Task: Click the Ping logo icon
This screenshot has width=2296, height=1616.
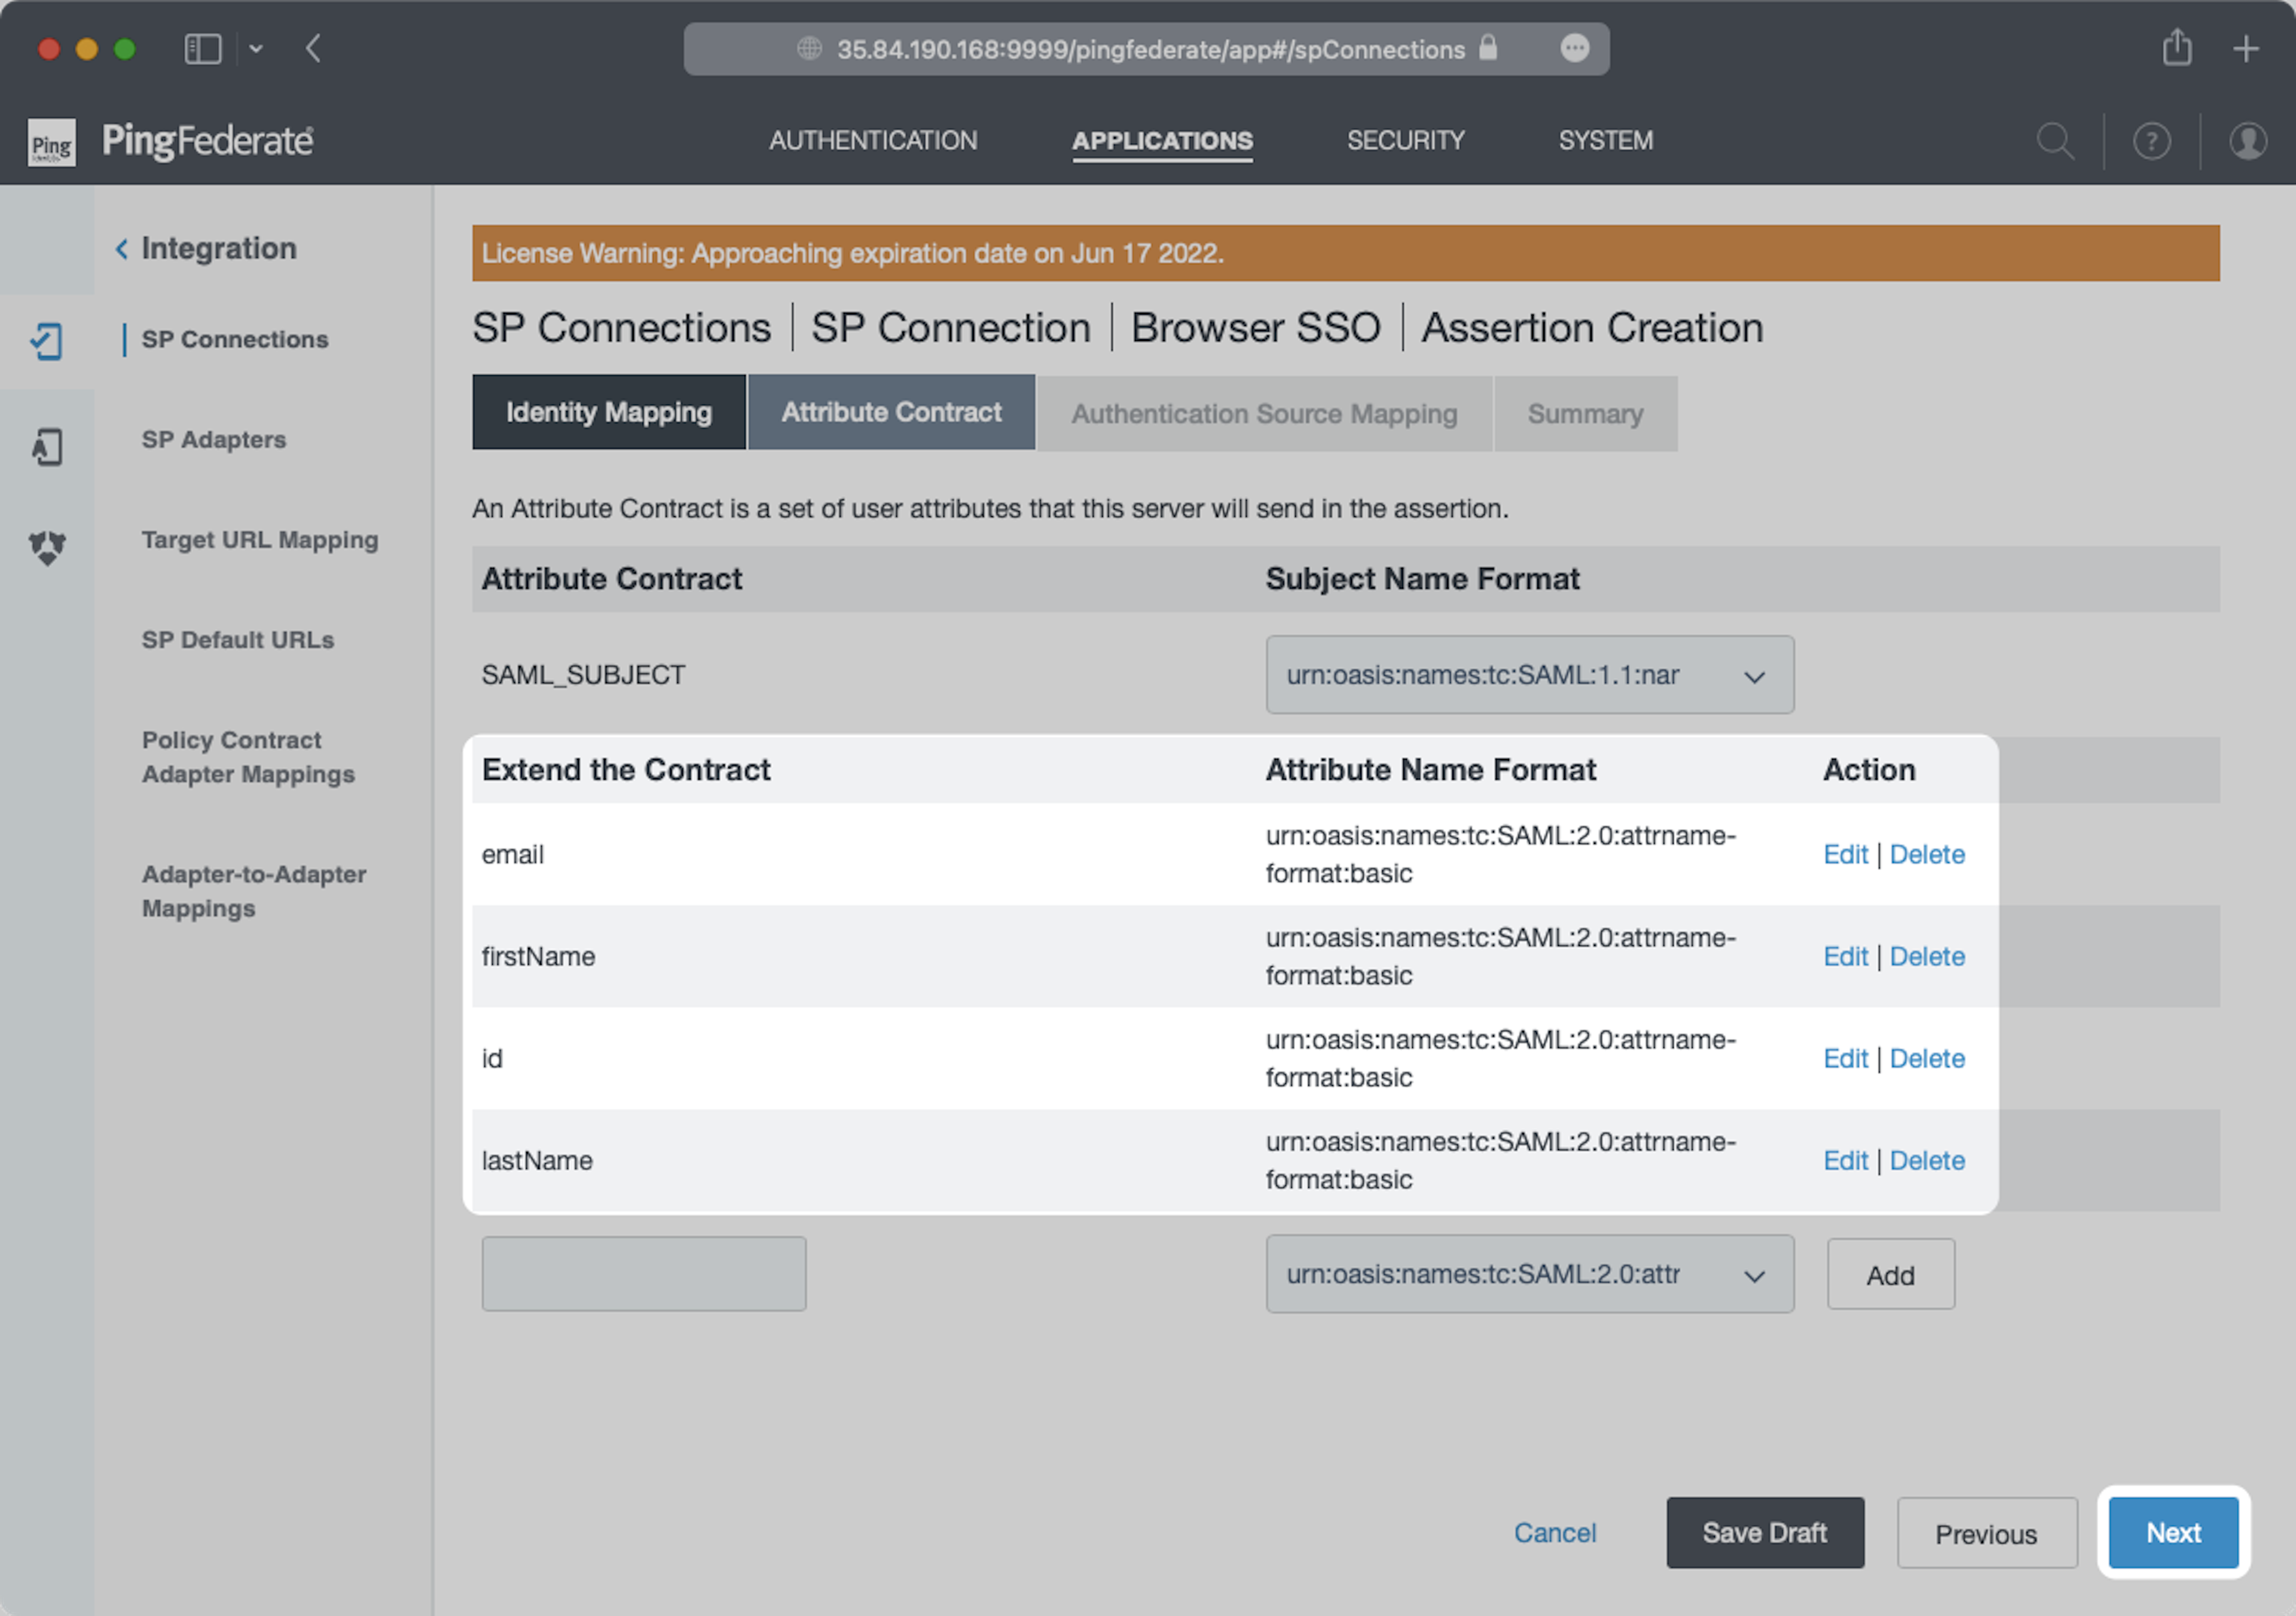Action: click(51, 143)
